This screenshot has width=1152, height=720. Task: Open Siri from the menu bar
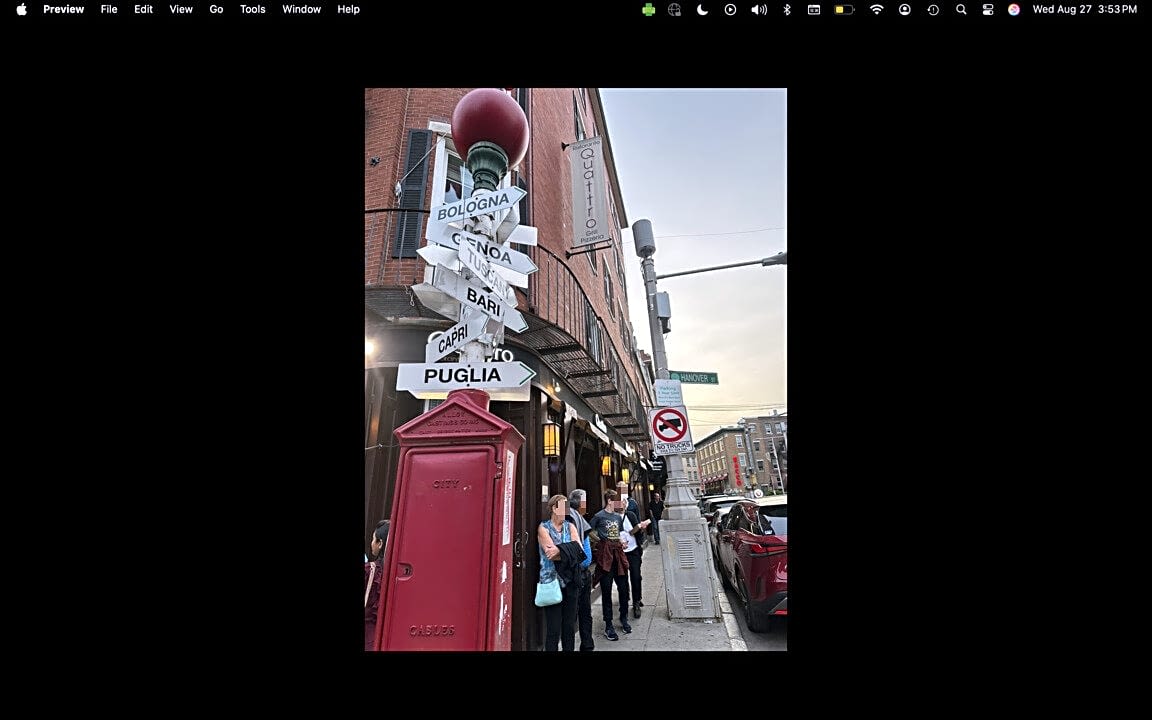click(x=1014, y=9)
